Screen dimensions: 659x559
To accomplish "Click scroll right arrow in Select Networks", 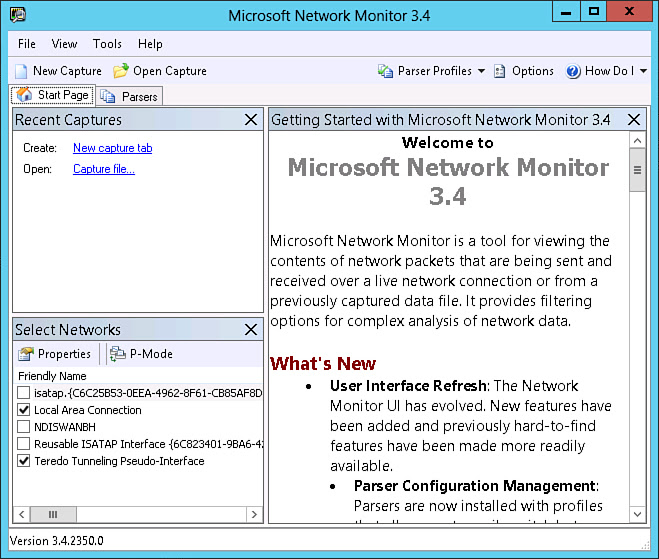I will (x=254, y=514).
